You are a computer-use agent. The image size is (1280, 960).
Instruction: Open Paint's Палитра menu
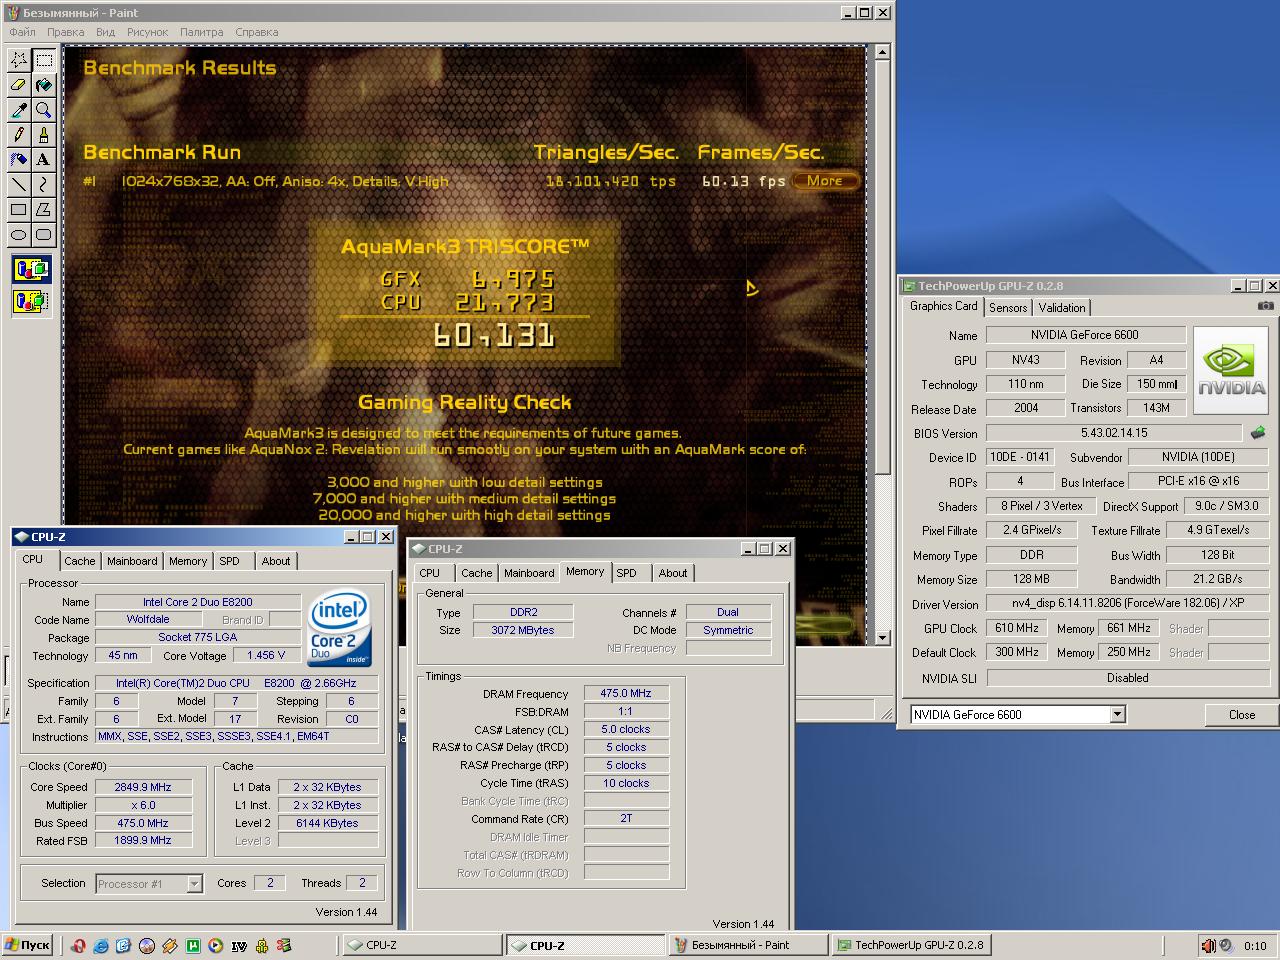tap(202, 32)
